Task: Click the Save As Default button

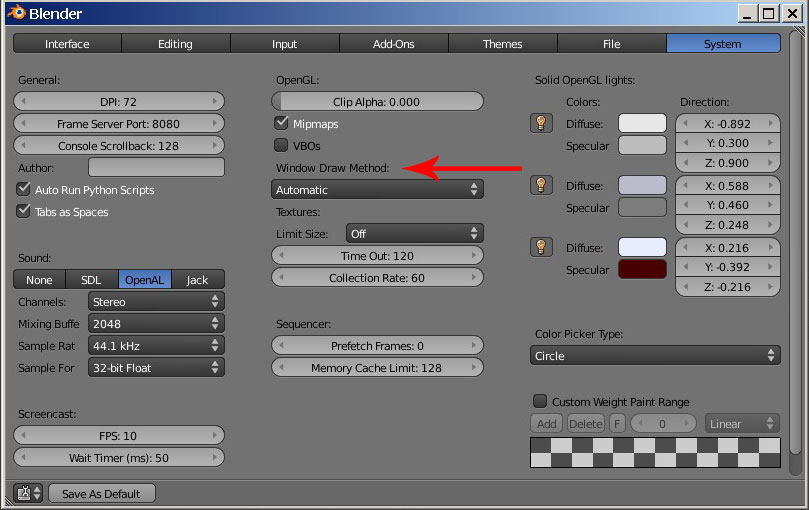Action: (101, 494)
